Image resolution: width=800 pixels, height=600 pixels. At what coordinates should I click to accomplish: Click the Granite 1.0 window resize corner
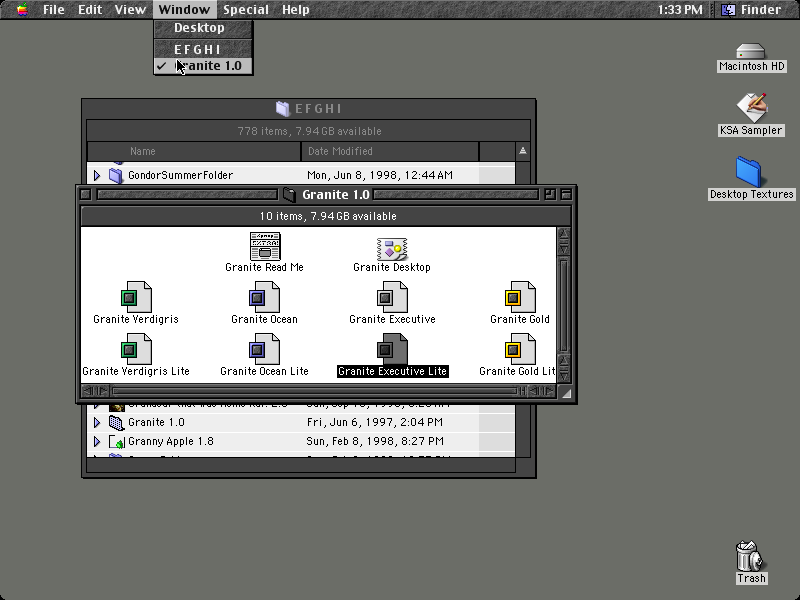[566, 392]
